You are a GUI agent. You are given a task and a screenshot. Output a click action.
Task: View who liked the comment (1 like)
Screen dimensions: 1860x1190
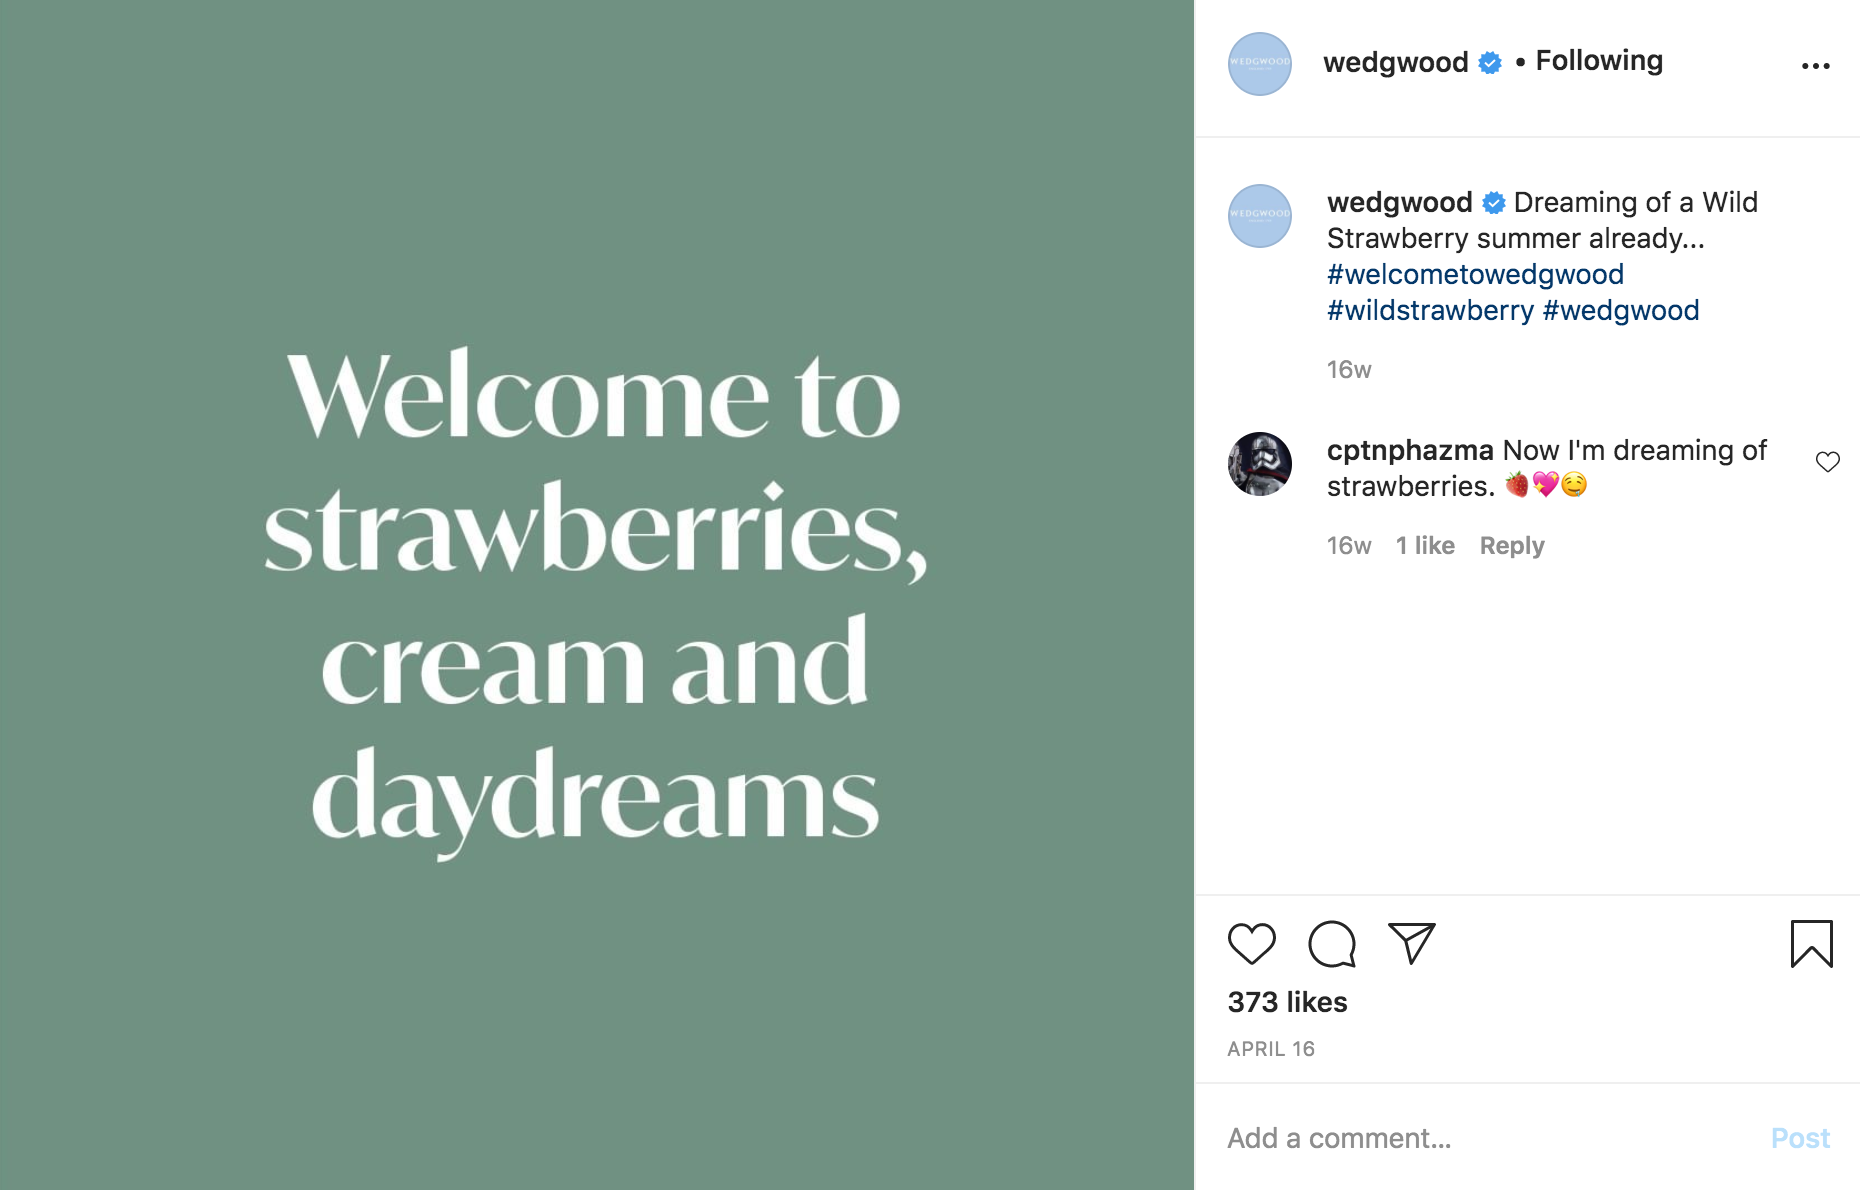point(1425,546)
